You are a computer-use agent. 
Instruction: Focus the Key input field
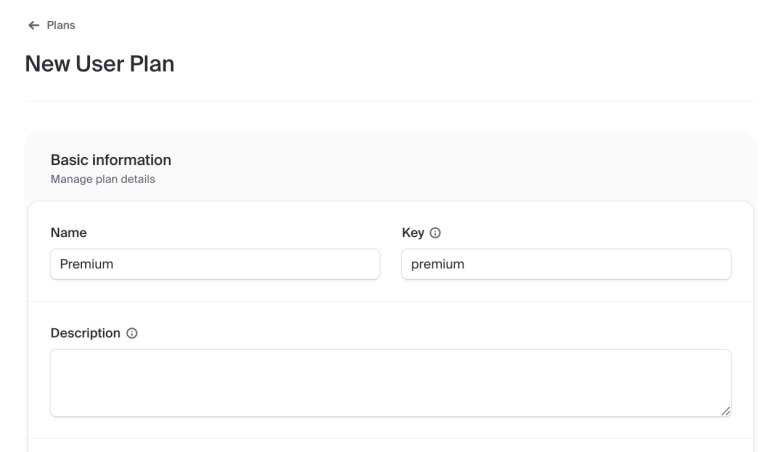(x=566, y=264)
